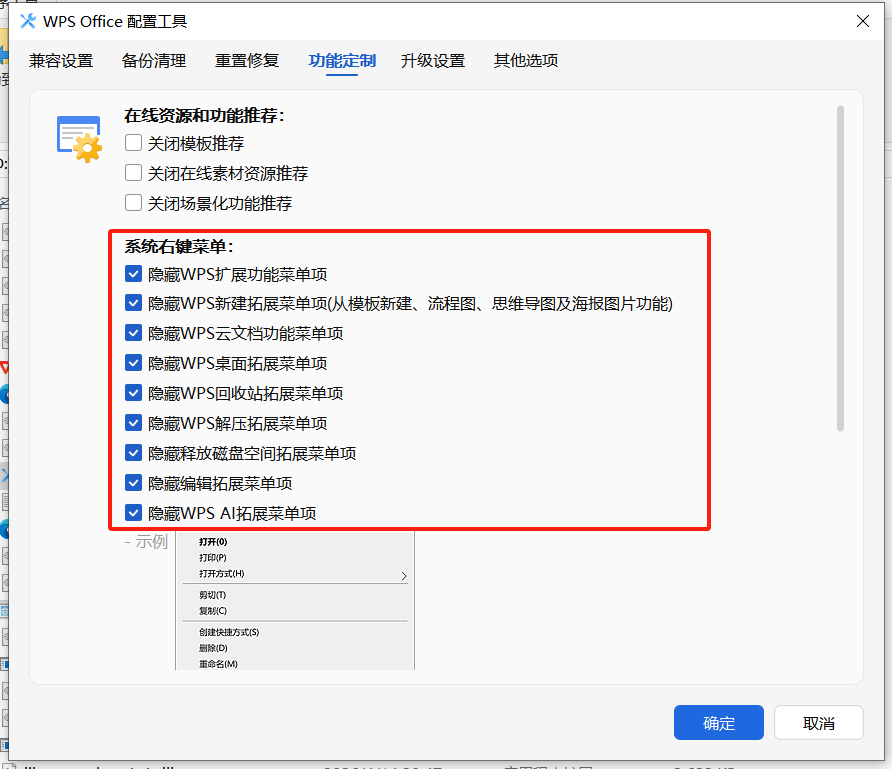Viewport: 892px width, 769px height.
Task: Select the 功能定制 tab
Action: click(342, 61)
